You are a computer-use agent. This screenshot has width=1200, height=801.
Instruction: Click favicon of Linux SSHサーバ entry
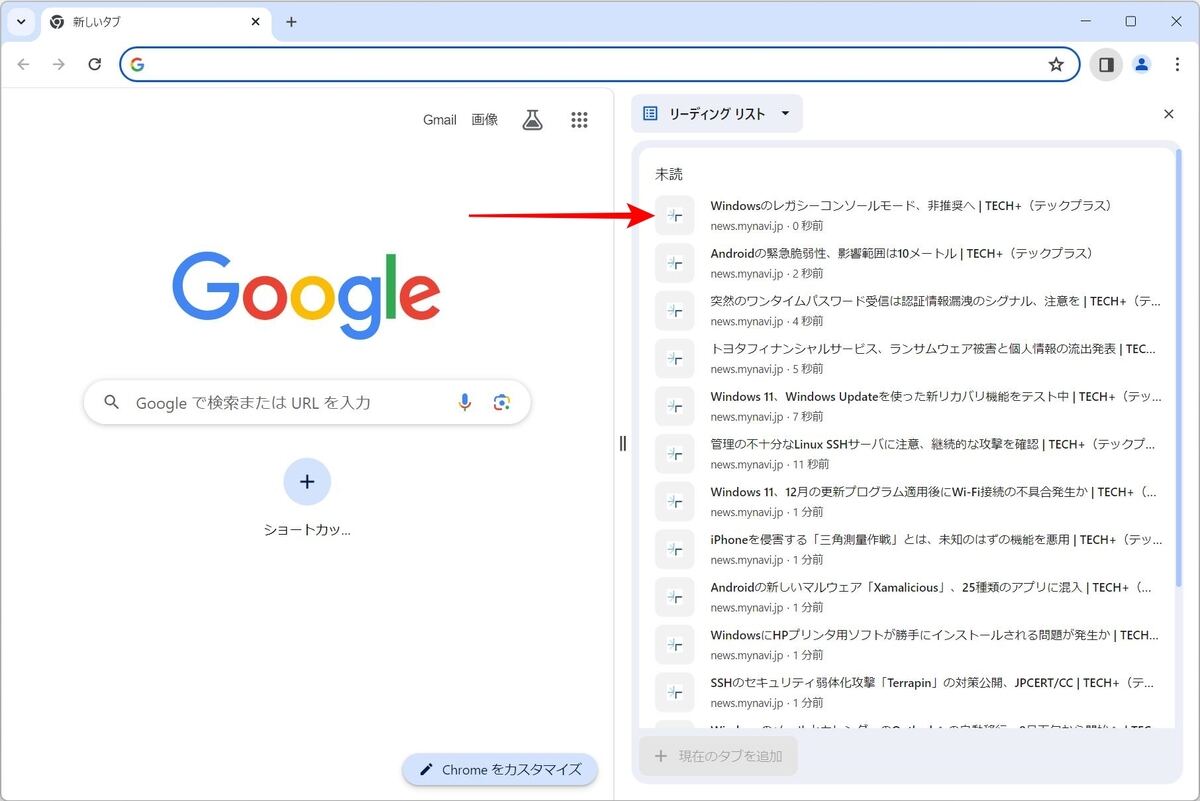pos(675,454)
